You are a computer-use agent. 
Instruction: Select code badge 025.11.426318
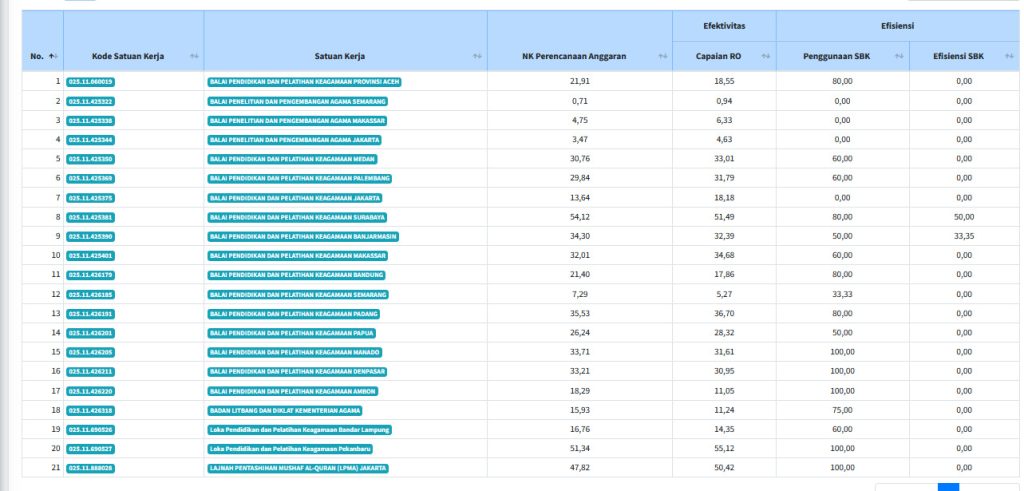pos(91,410)
